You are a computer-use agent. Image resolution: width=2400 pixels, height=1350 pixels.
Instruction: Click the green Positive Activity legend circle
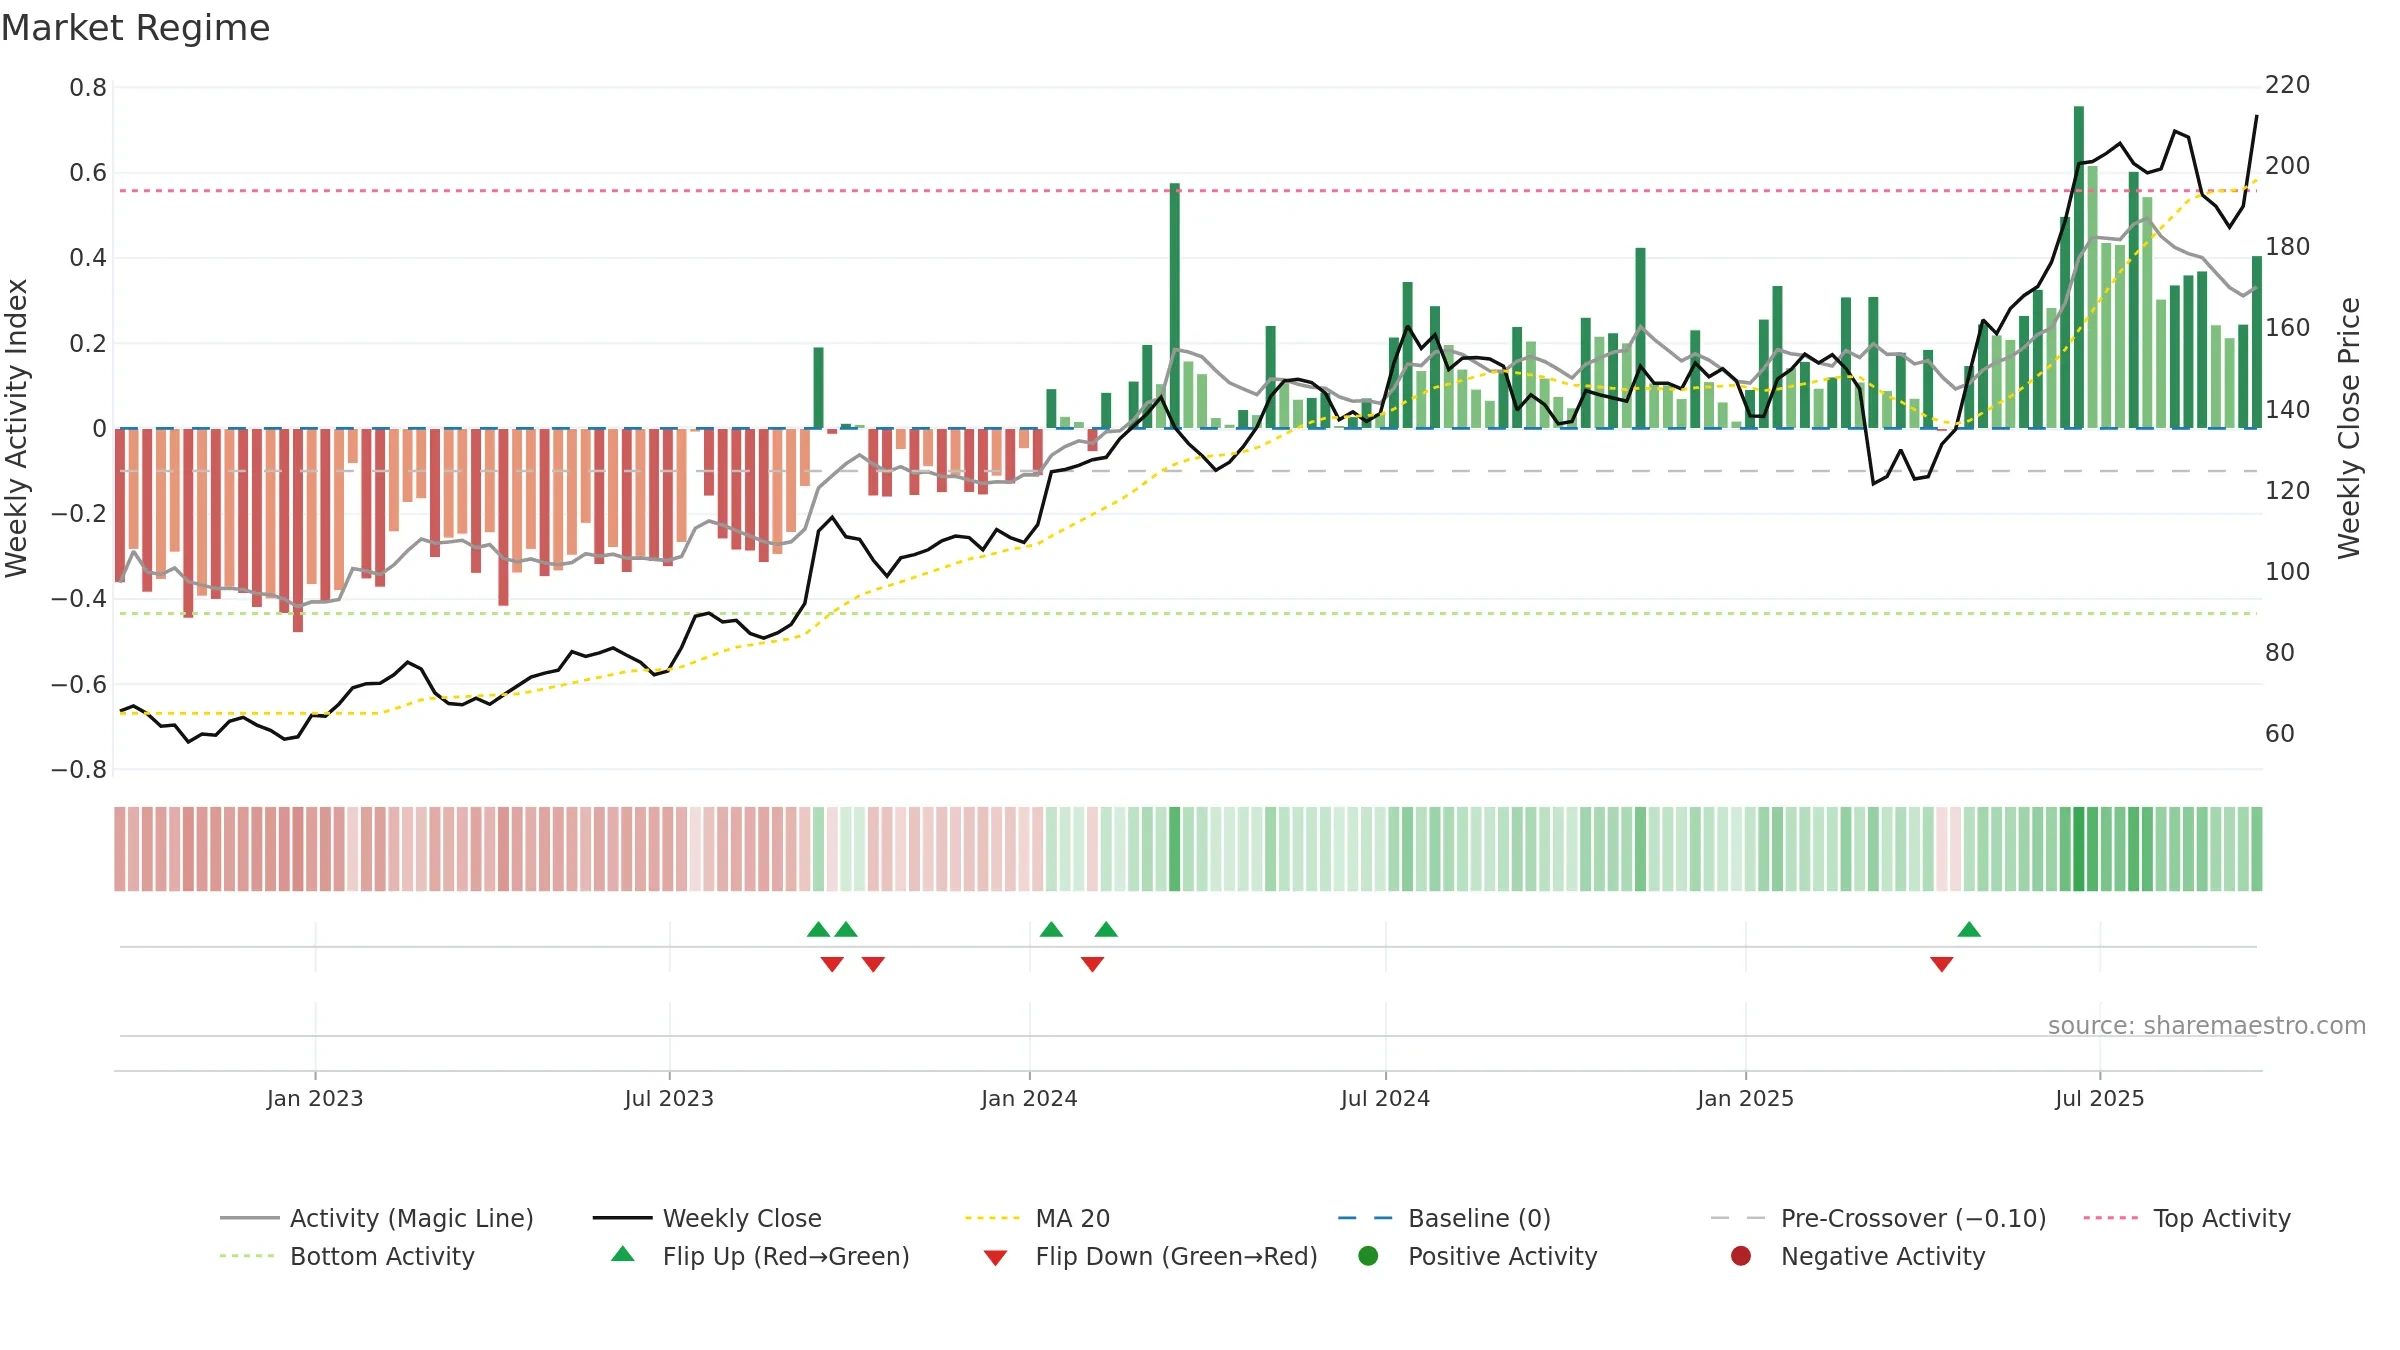pos(1368,1255)
